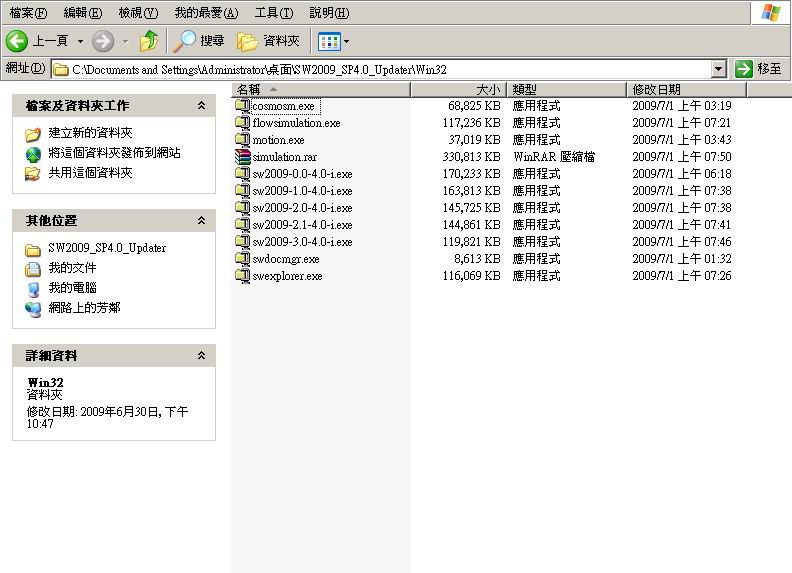792x573 pixels.
Task: Open the 工具(T) menu
Action: click(x=273, y=13)
